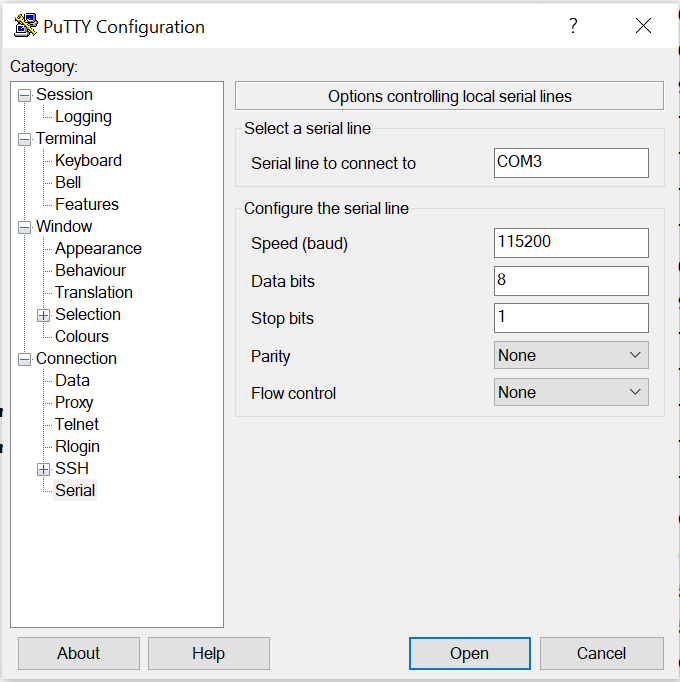
Task: Open the Parity dropdown
Action: pos(571,356)
